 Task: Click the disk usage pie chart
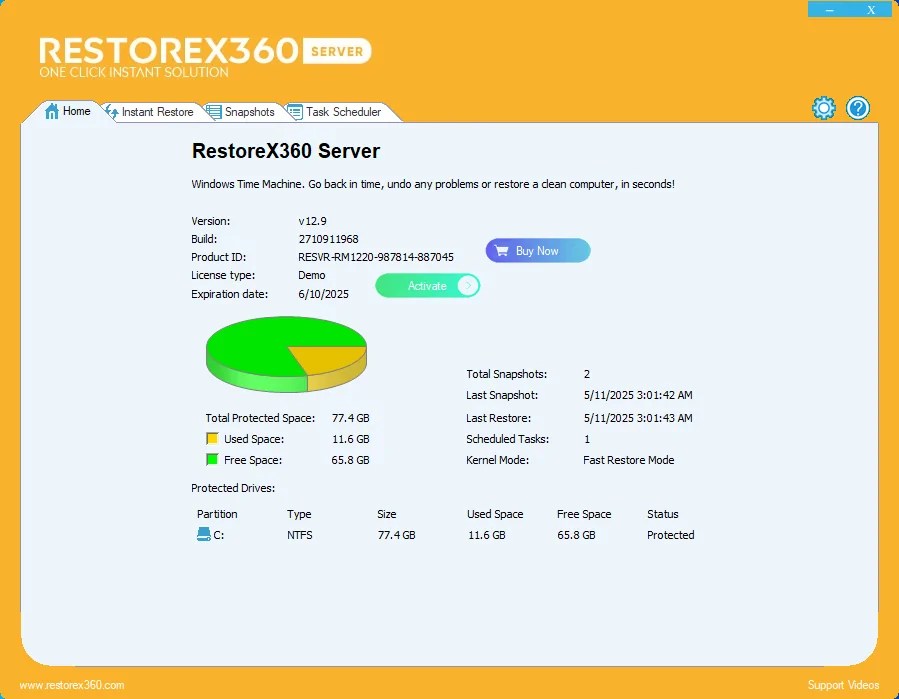(x=286, y=354)
